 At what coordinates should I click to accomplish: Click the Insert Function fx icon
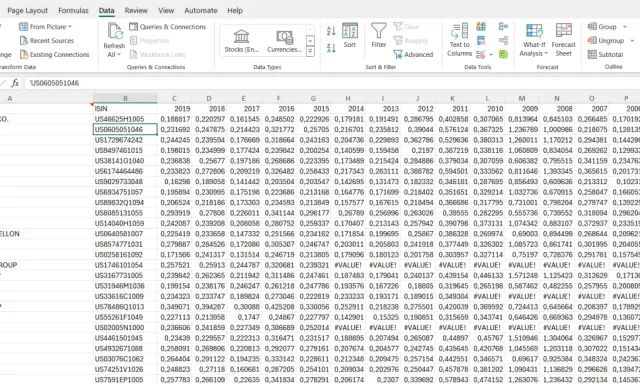[x=15, y=83]
